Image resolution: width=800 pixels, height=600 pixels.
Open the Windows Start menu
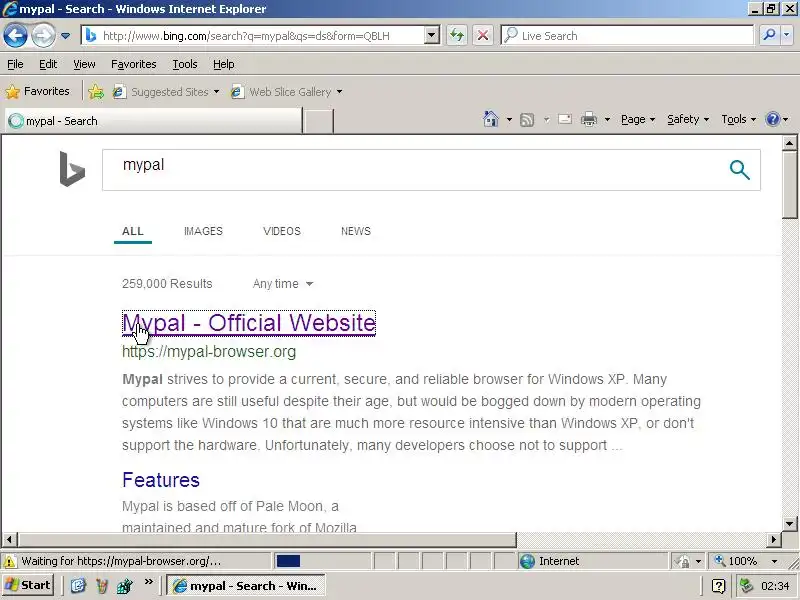[28, 585]
